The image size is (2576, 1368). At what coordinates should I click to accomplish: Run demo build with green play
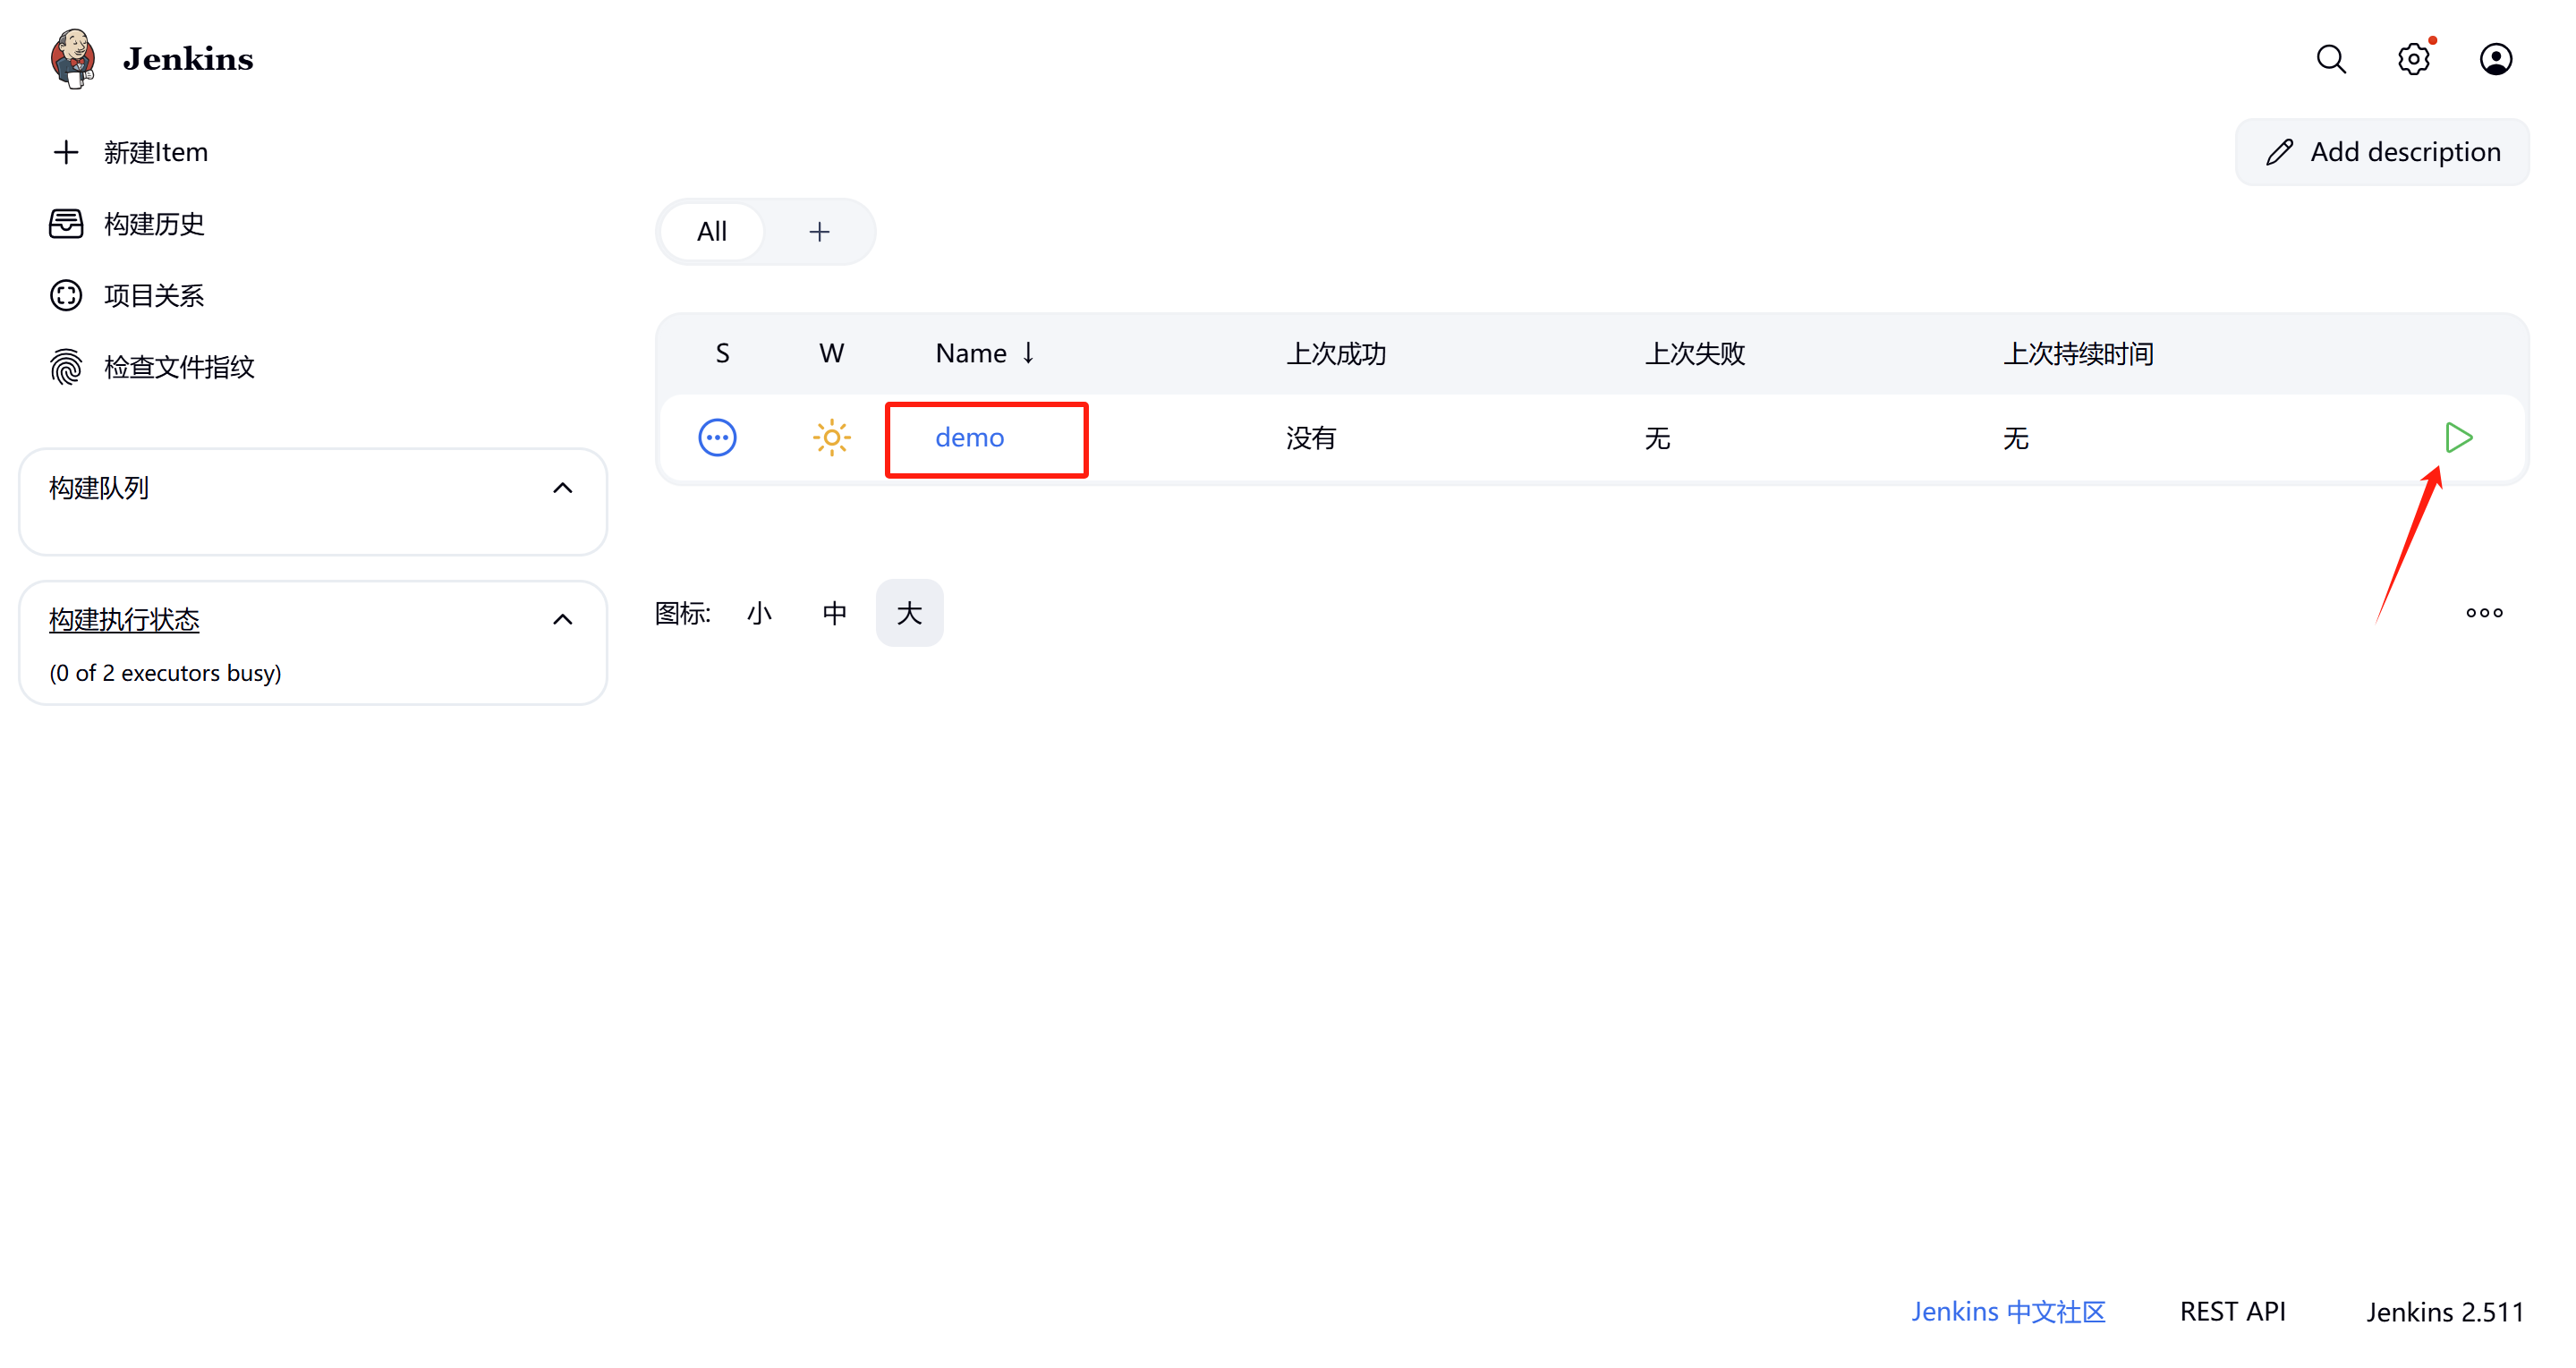click(x=2458, y=438)
